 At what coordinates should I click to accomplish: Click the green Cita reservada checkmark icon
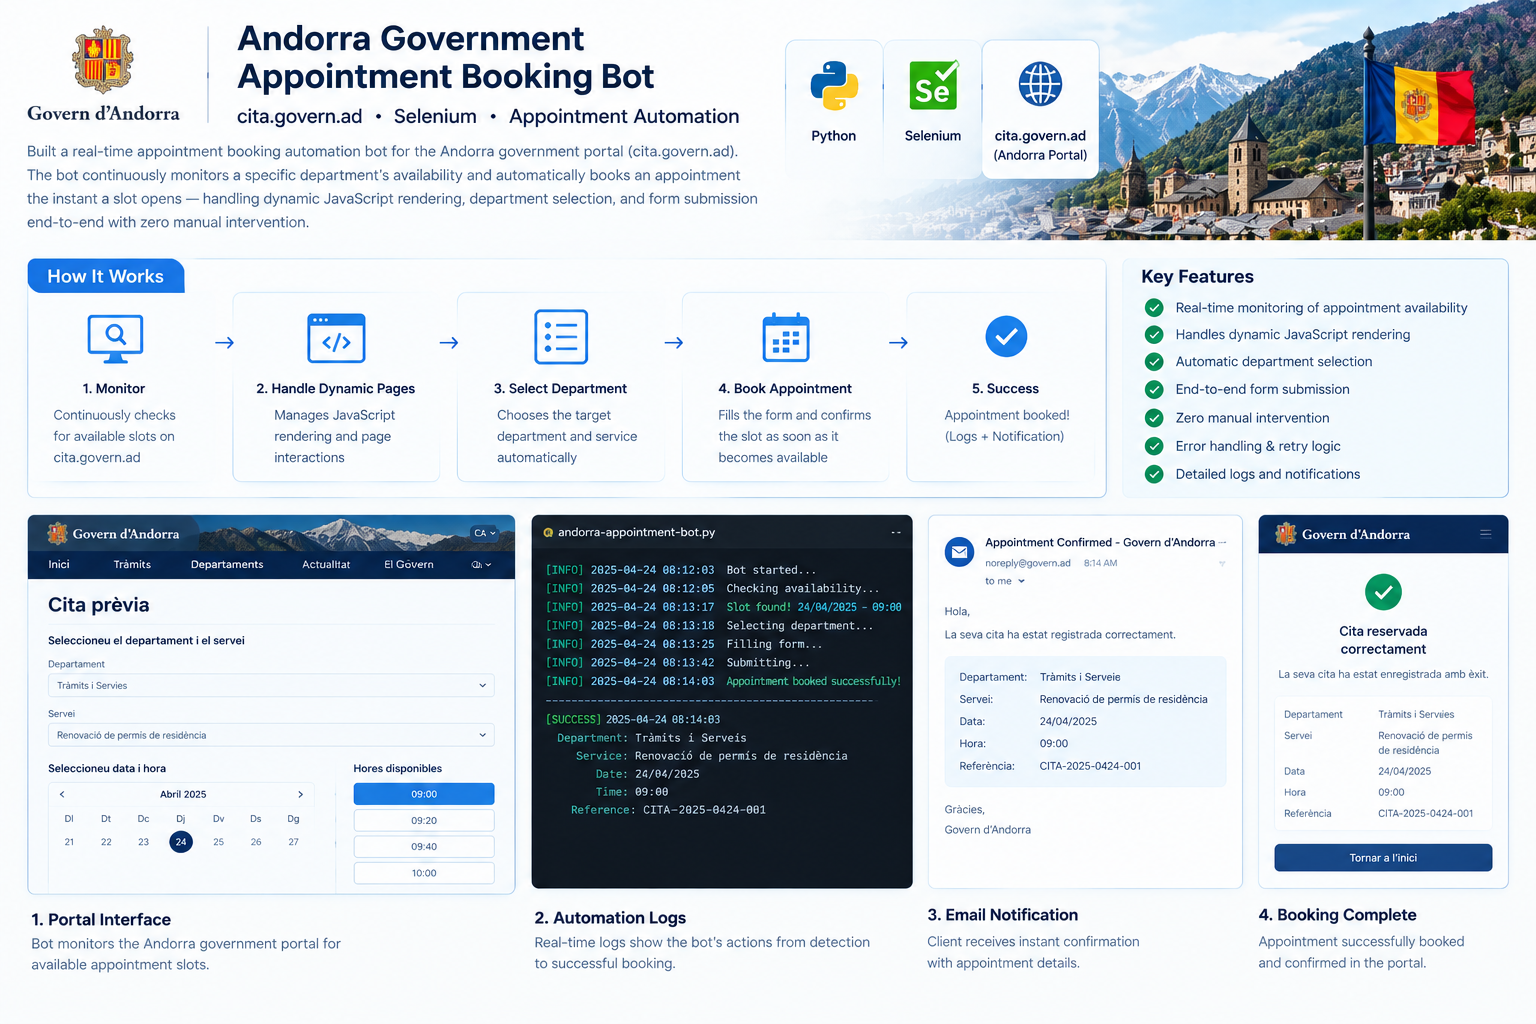tap(1383, 592)
